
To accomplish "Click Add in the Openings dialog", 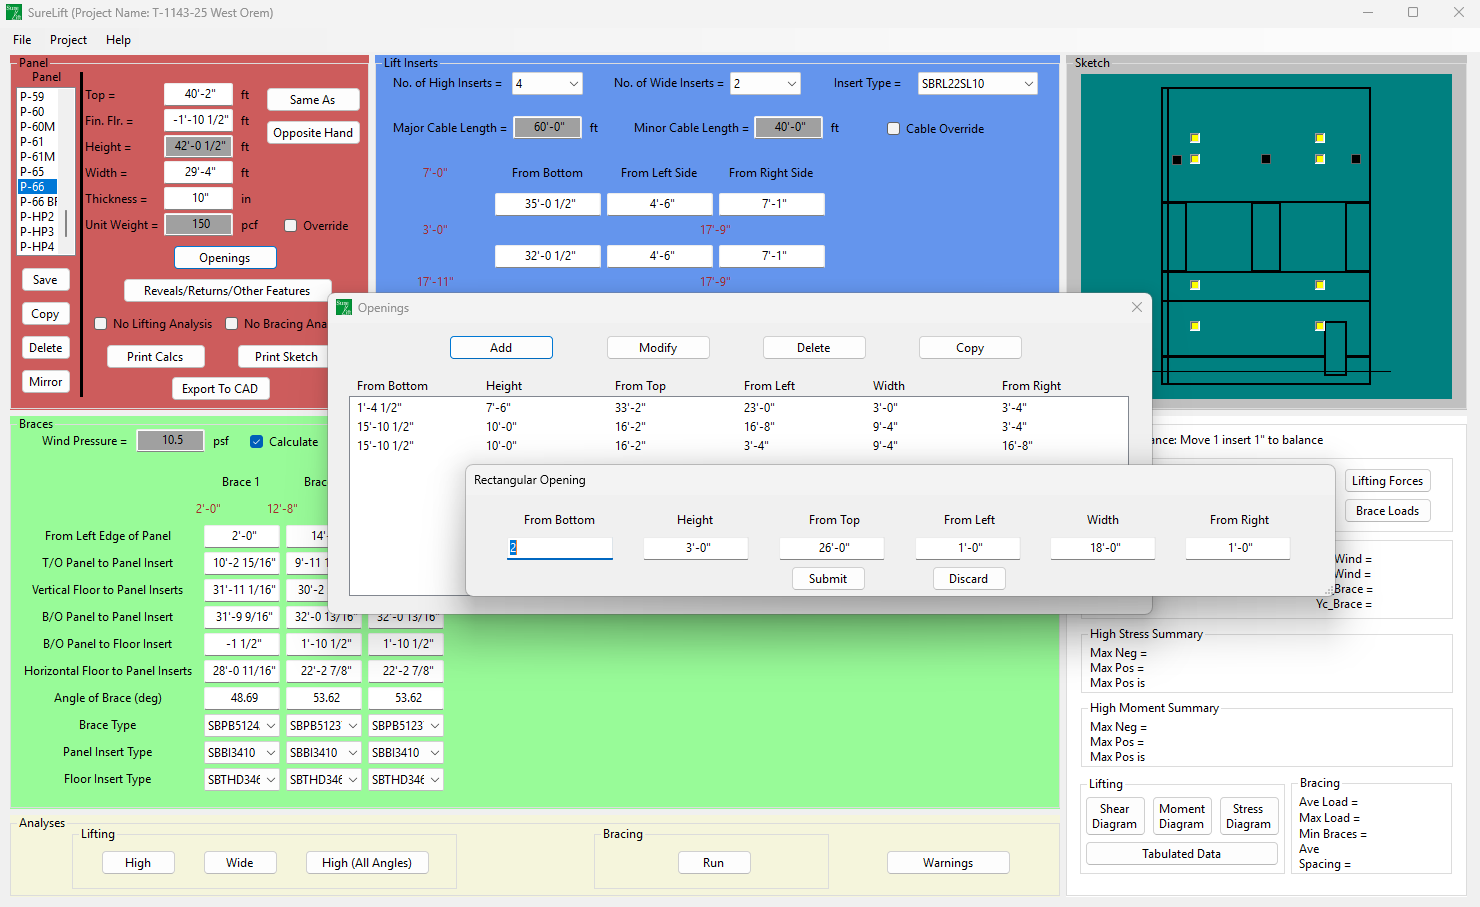I will tap(501, 348).
